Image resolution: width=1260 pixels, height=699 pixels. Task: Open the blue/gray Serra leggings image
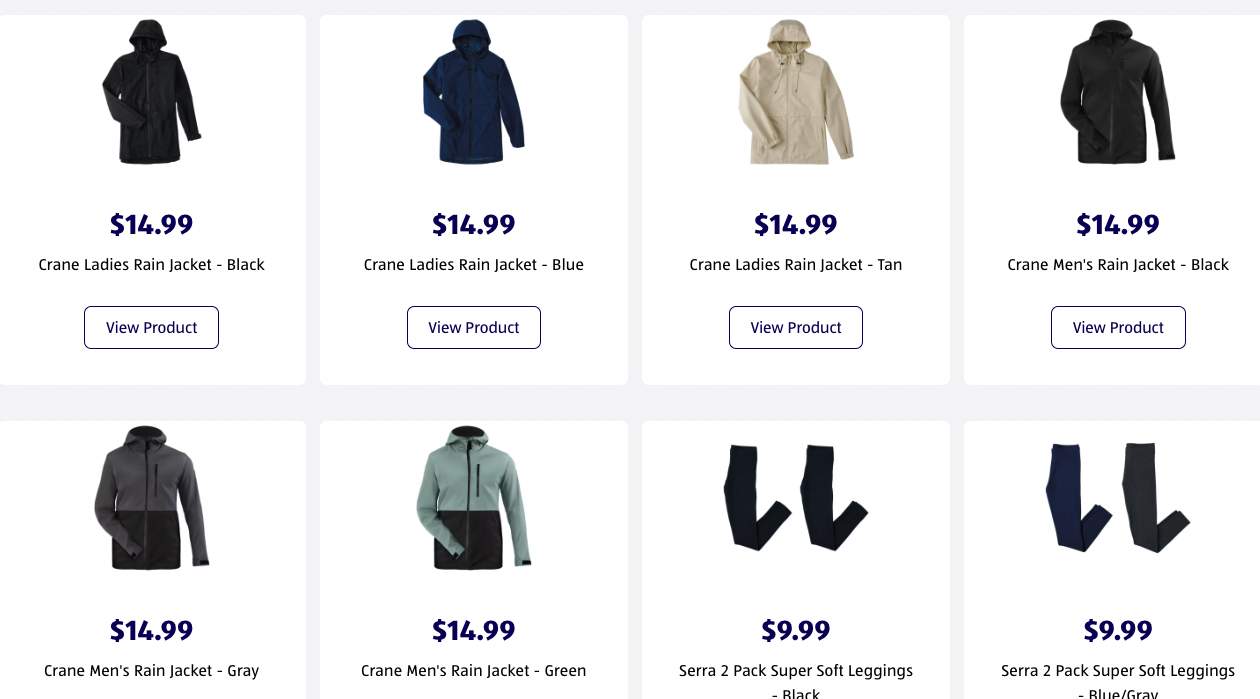tap(1118, 498)
